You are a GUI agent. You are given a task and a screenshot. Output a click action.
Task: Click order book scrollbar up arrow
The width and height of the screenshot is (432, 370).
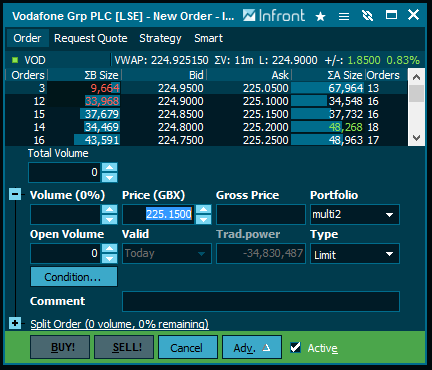point(416,77)
